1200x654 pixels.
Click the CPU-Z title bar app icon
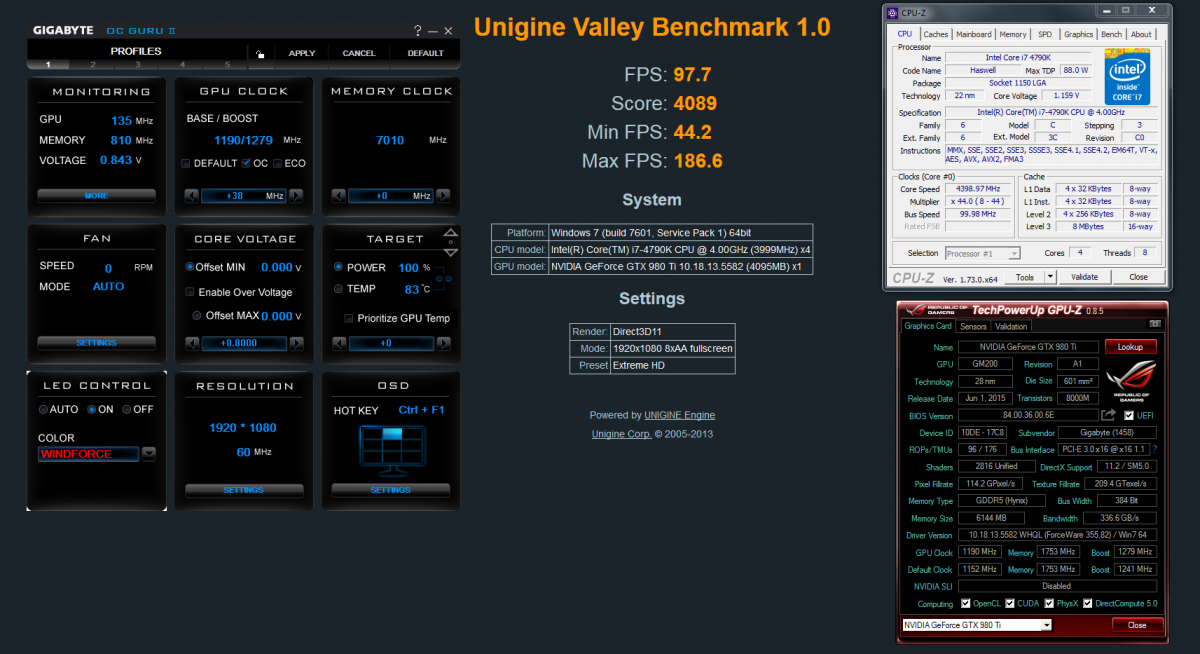pos(893,12)
